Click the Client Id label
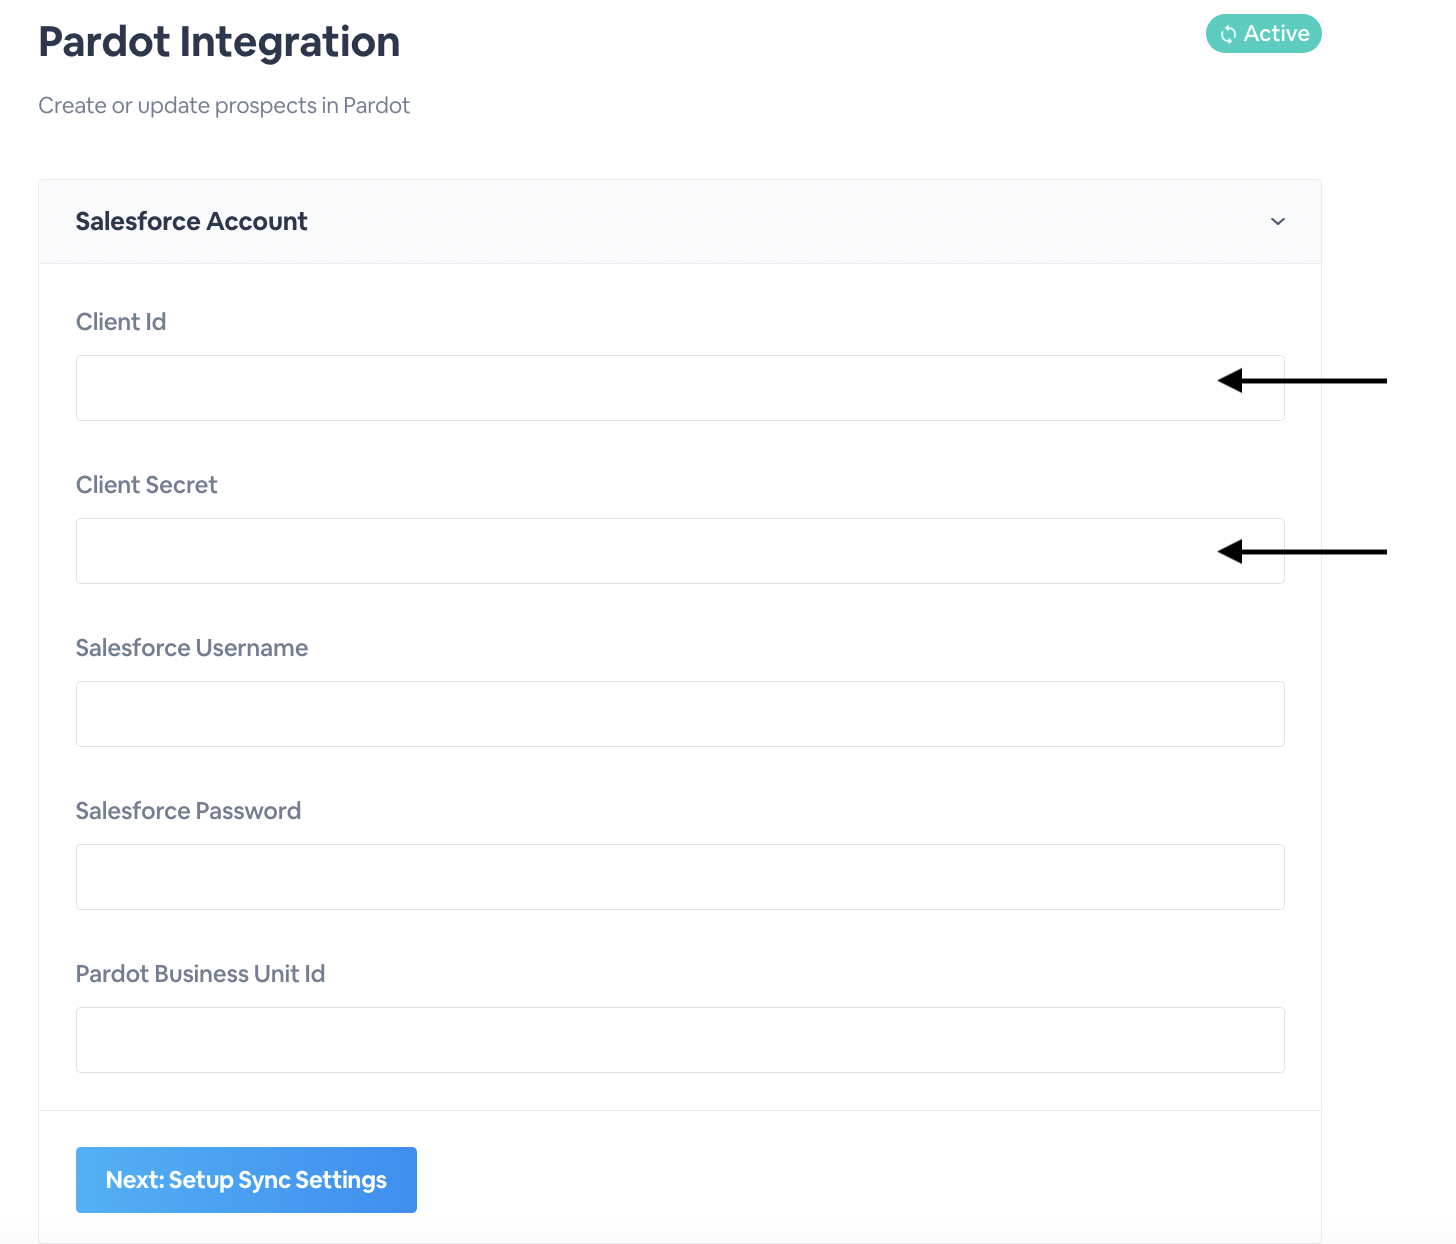 pos(121,322)
